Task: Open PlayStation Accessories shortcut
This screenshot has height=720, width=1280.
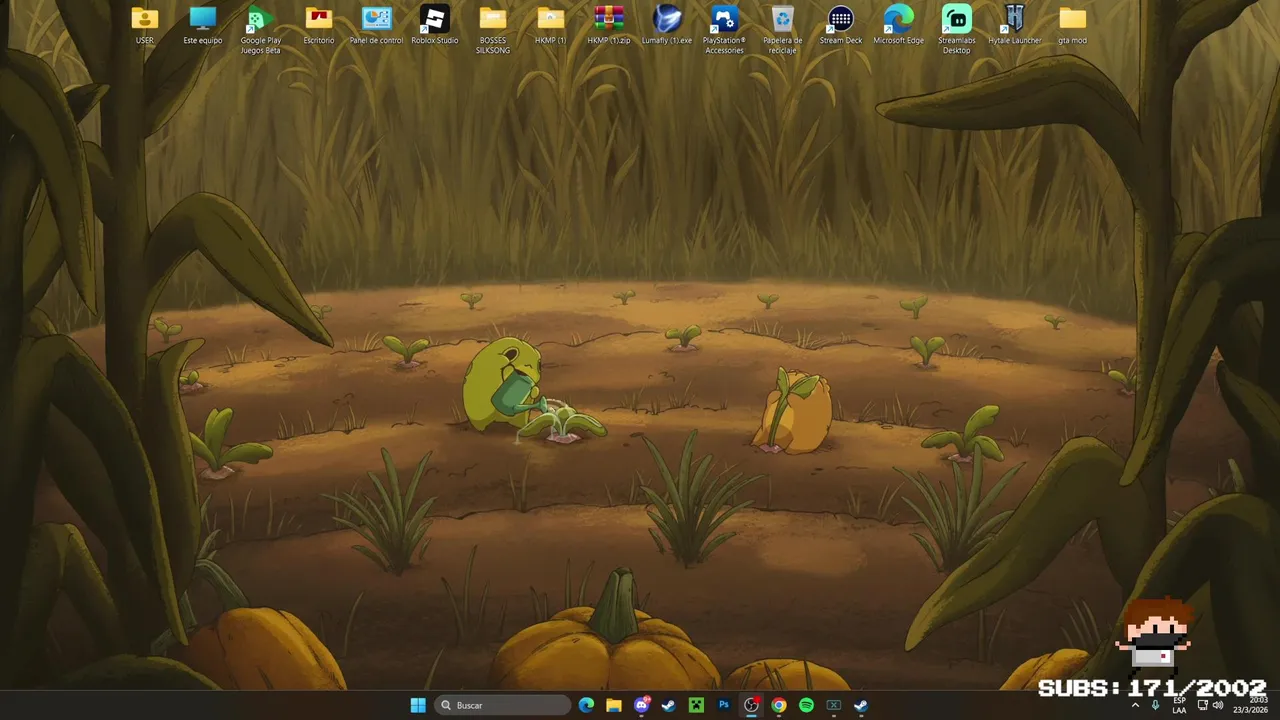Action: (724, 29)
